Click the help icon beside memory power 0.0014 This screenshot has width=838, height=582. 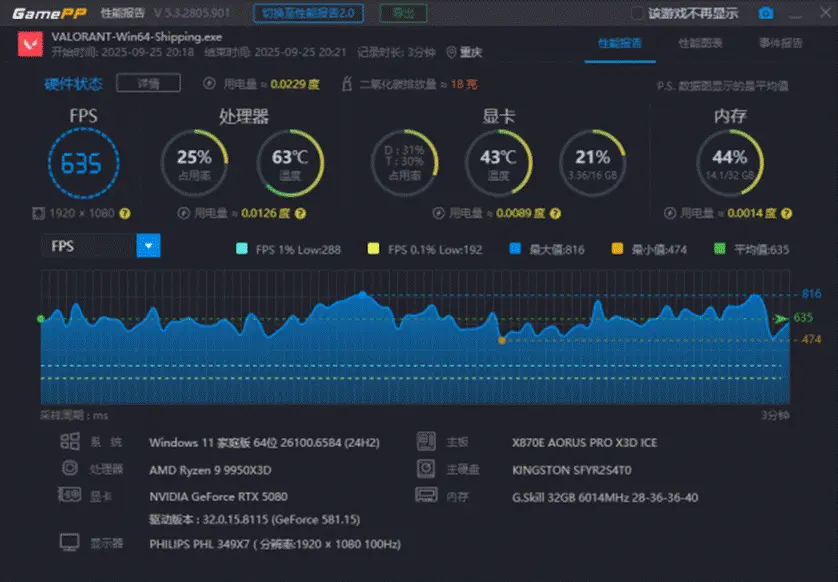pos(786,213)
